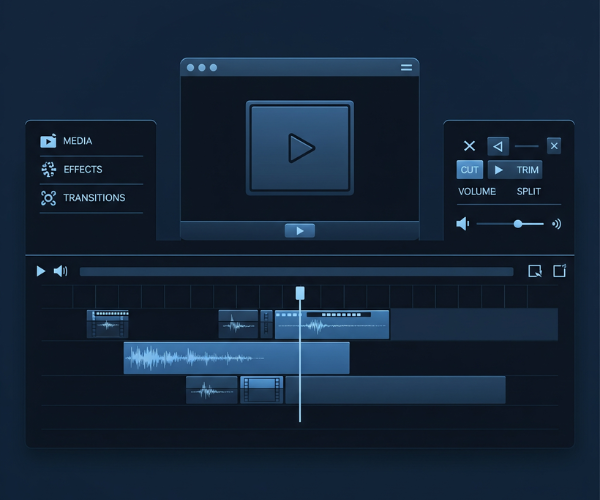Image resolution: width=600 pixels, height=500 pixels.
Task: Select the VOLUME label
Action: (477, 191)
